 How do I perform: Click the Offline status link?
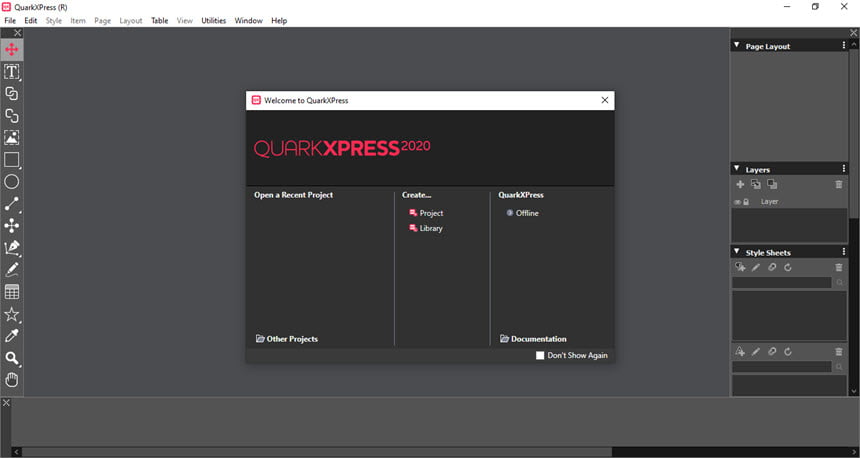523,213
